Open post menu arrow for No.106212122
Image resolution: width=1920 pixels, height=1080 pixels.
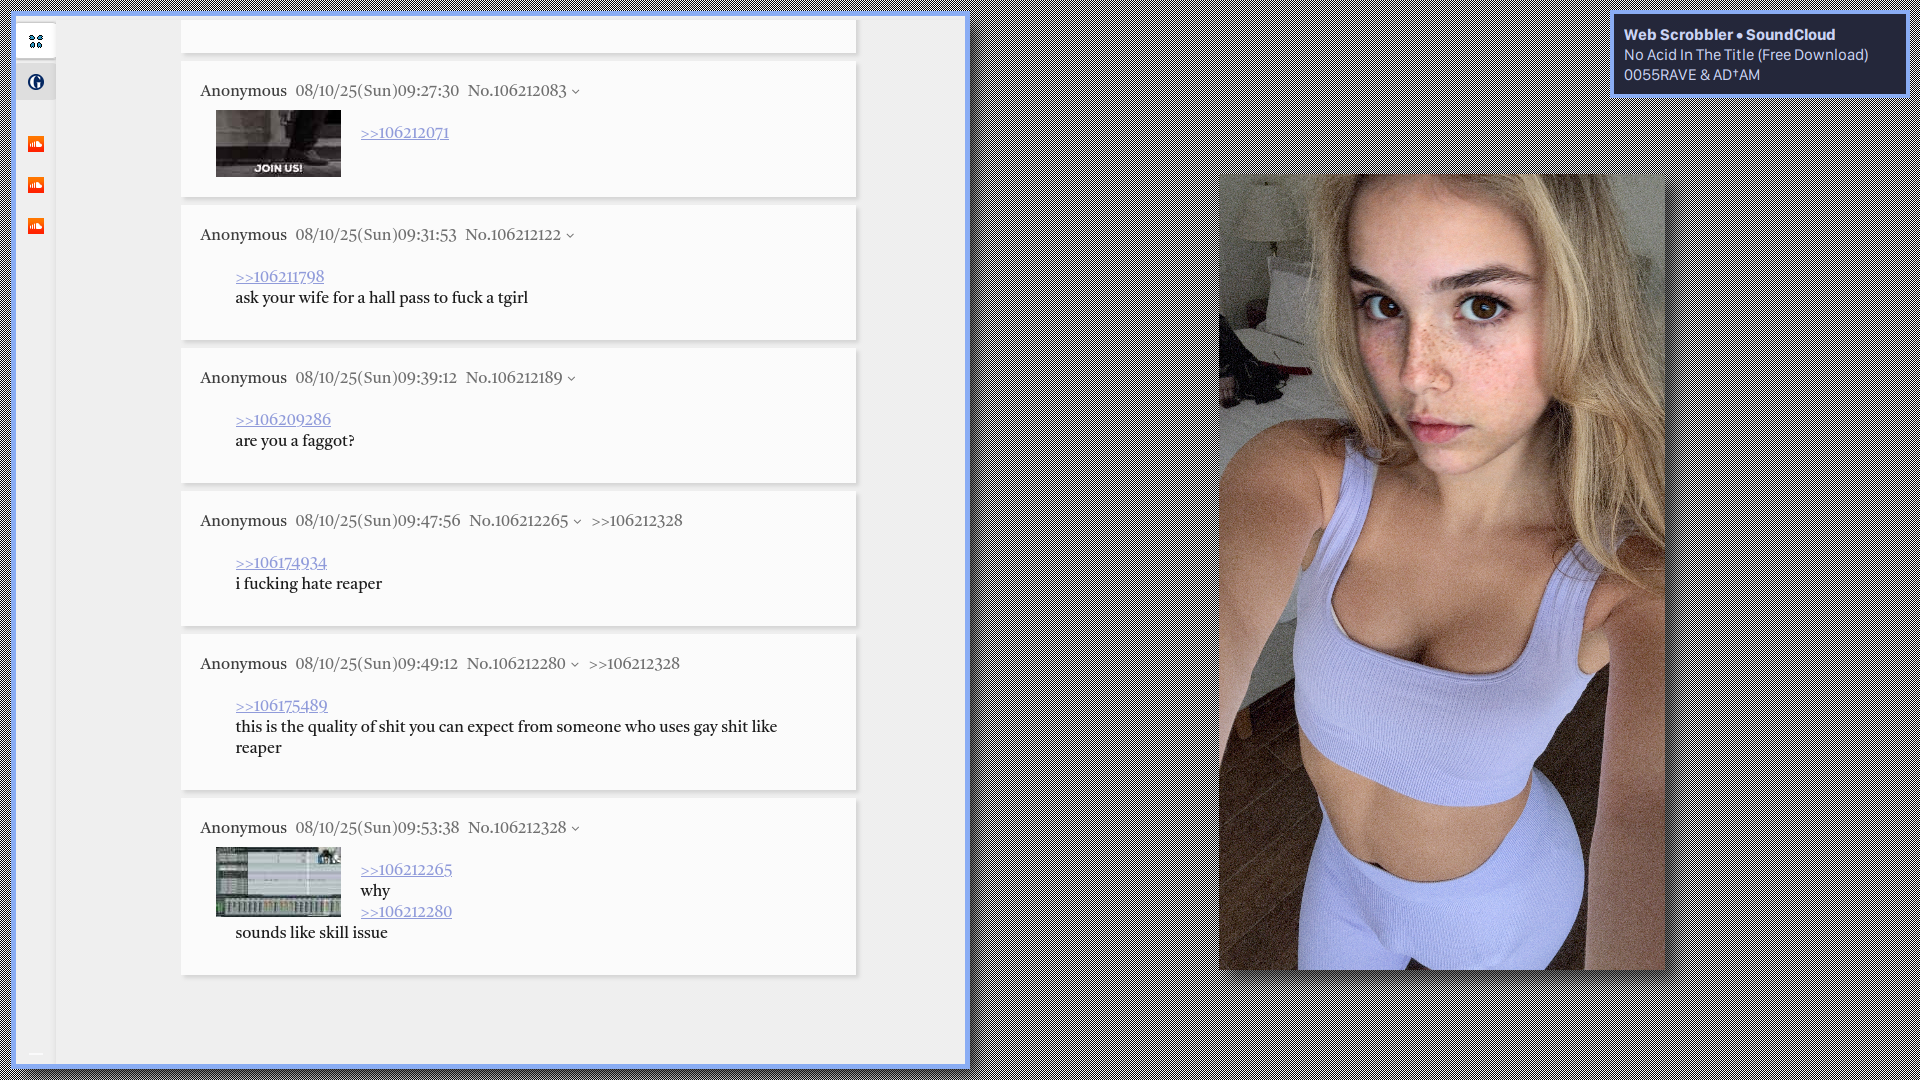click(570, 235)
